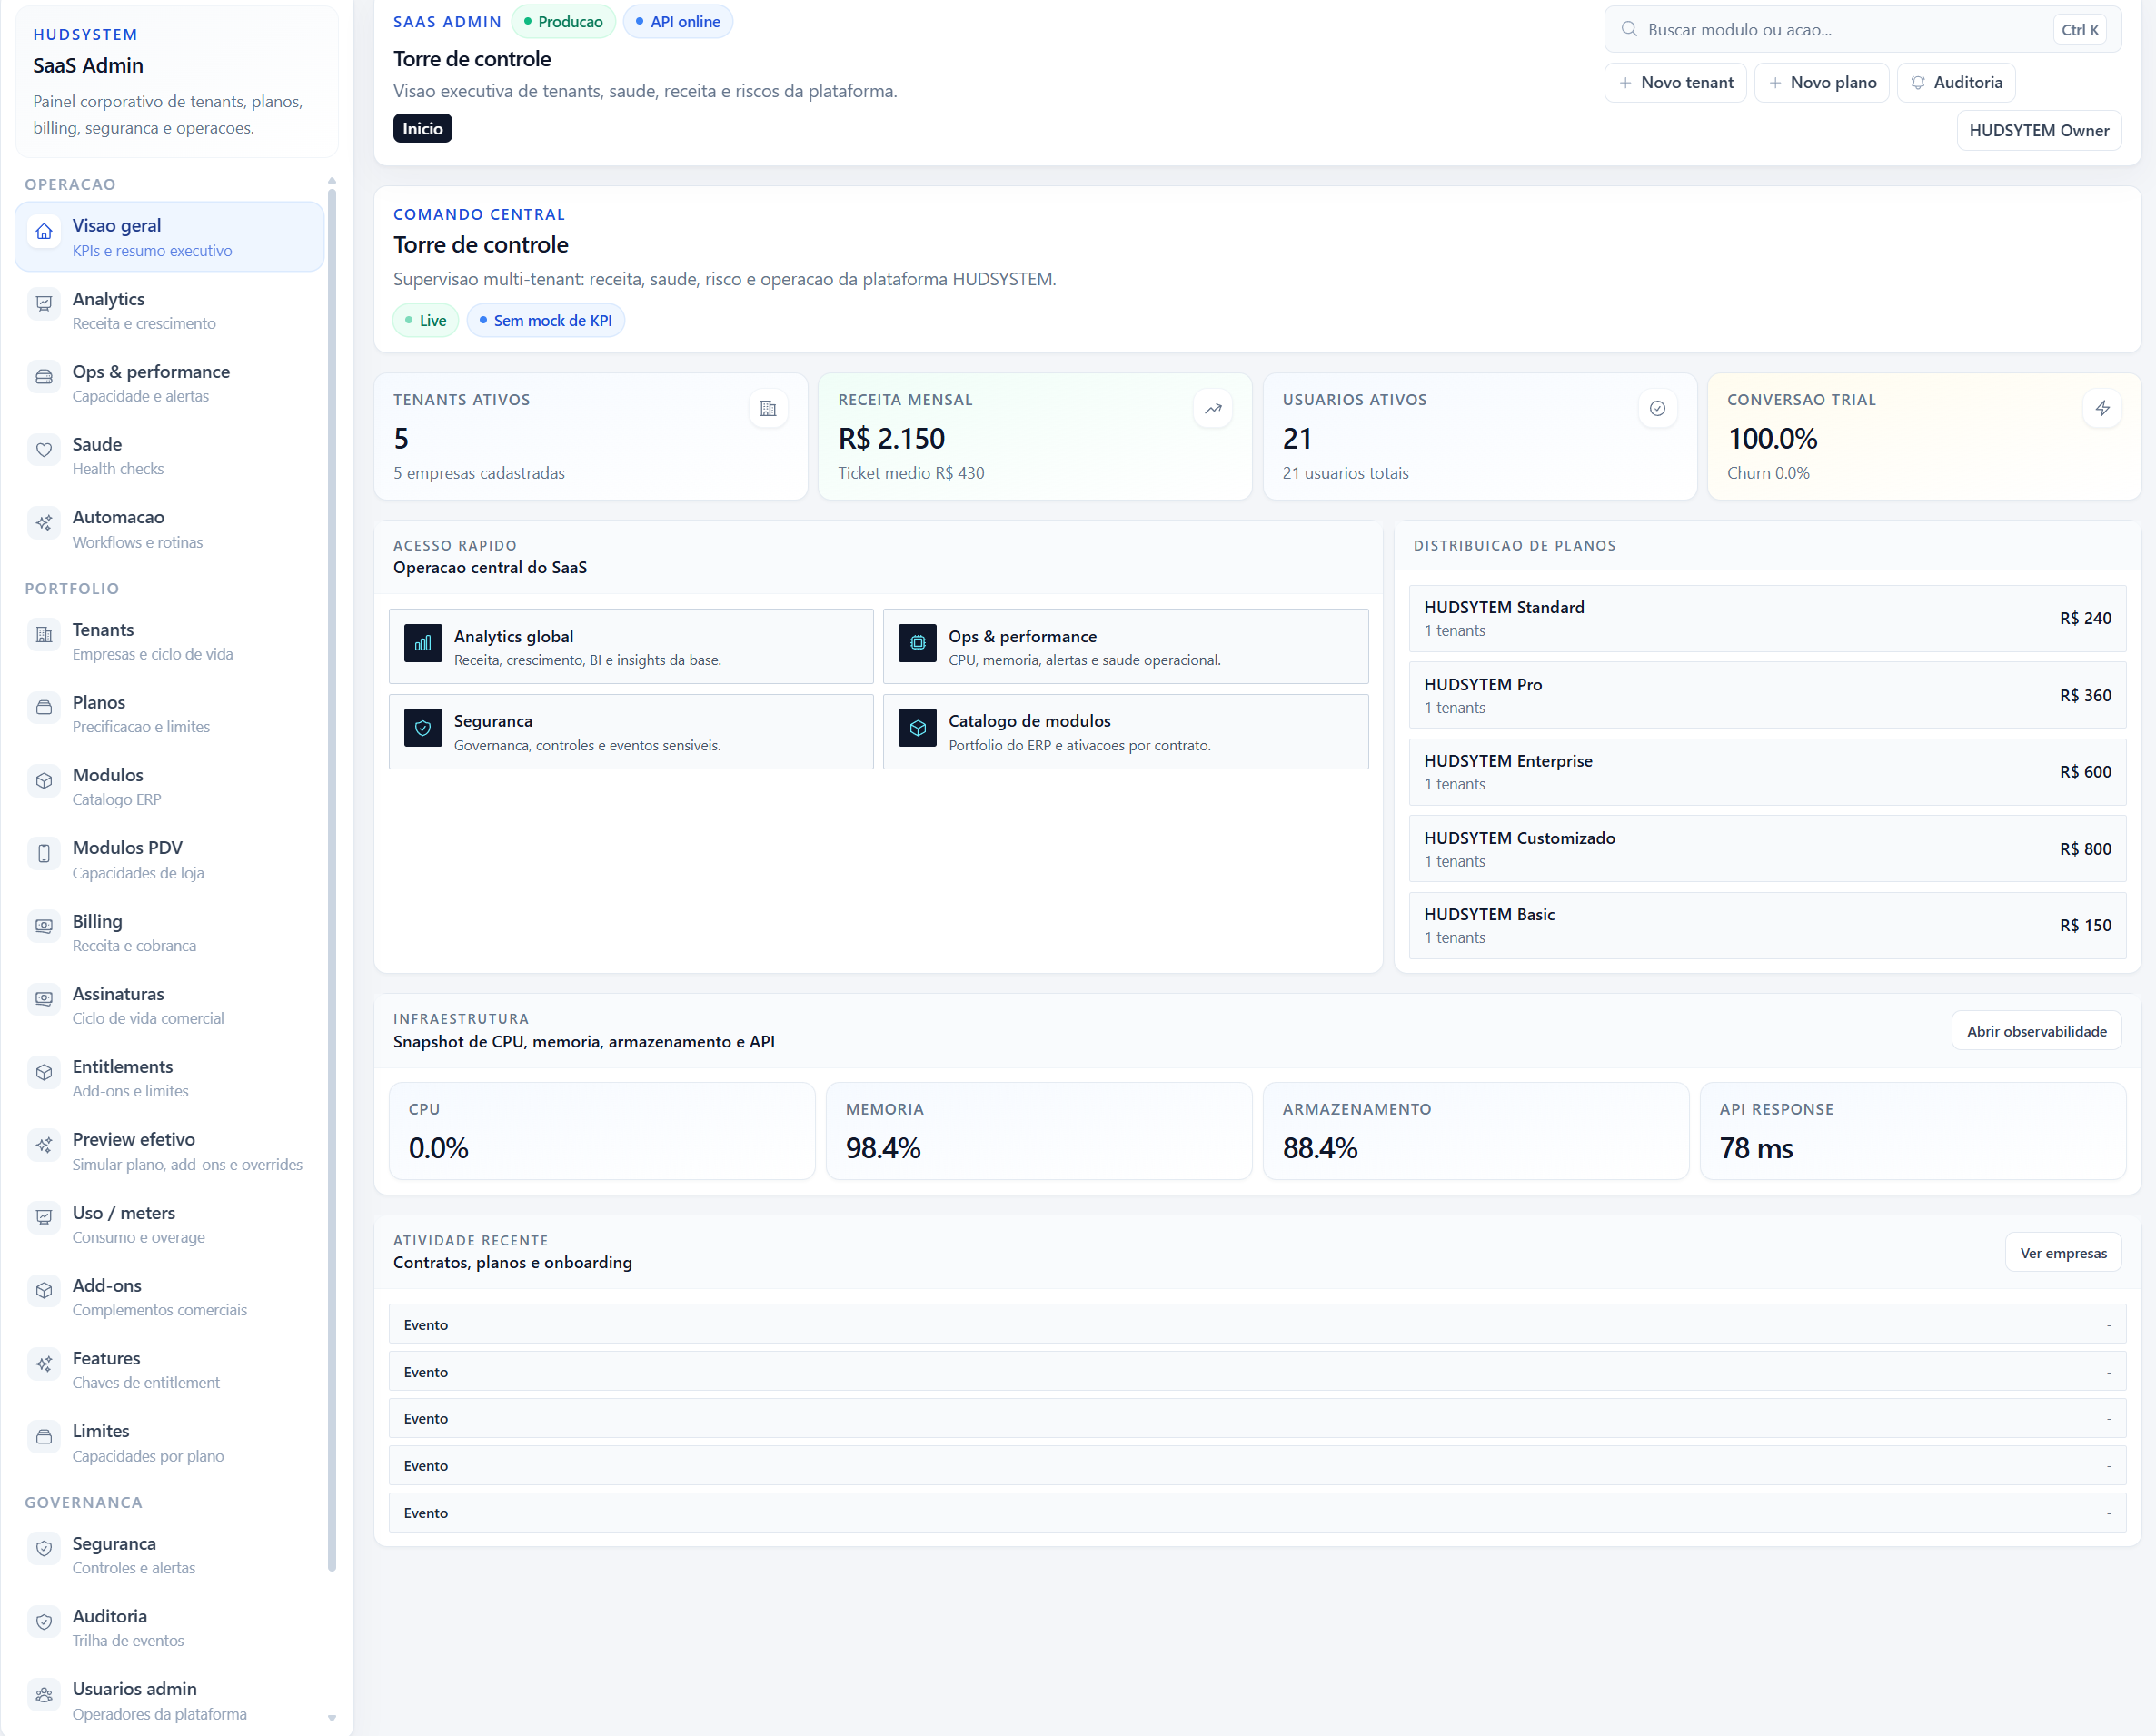Open Tenants in the Portfolio section
Image resolution: width=2156 pixels, height=1736 pixels.
[170, 641]
